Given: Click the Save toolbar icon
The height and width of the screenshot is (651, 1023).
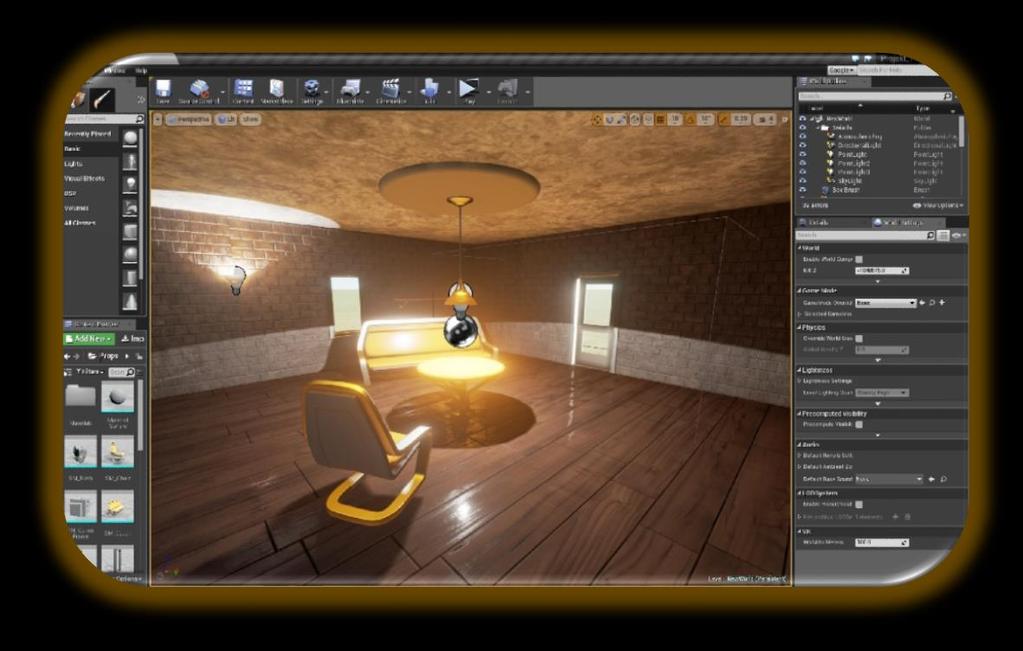Looking at the screenshot, I should click(x=163, y=89).
